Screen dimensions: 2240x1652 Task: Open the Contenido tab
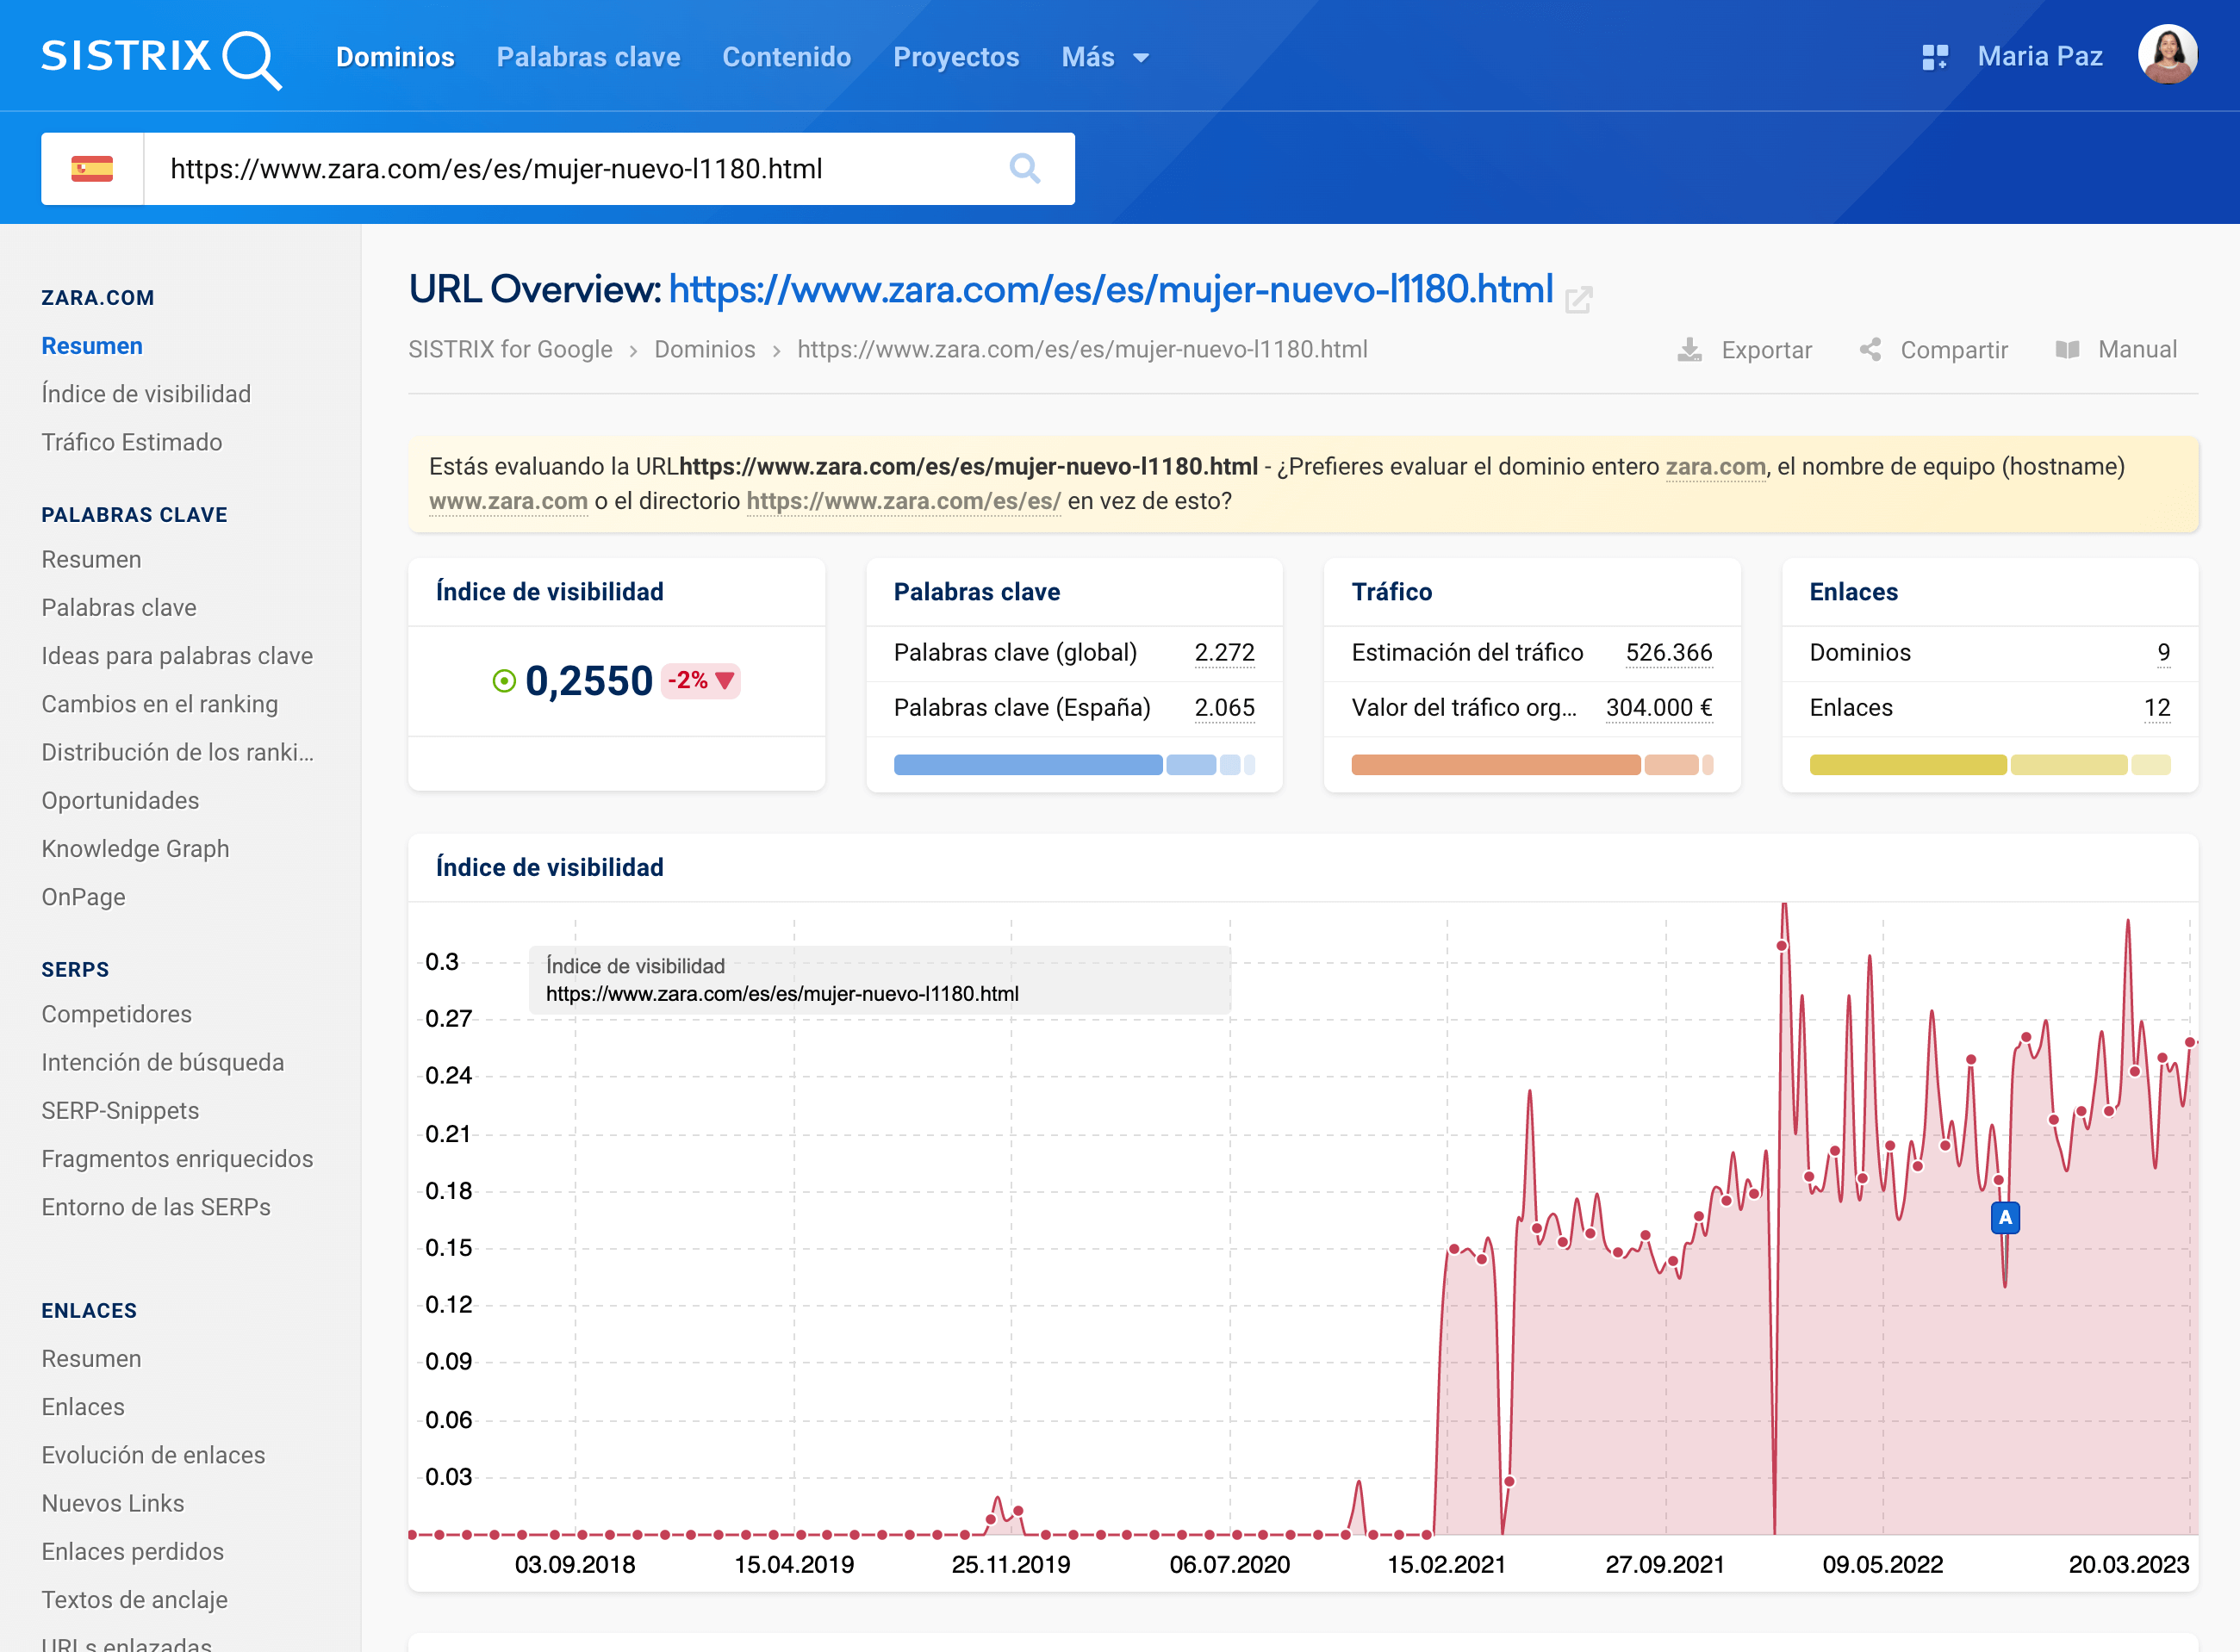[786, 57]
